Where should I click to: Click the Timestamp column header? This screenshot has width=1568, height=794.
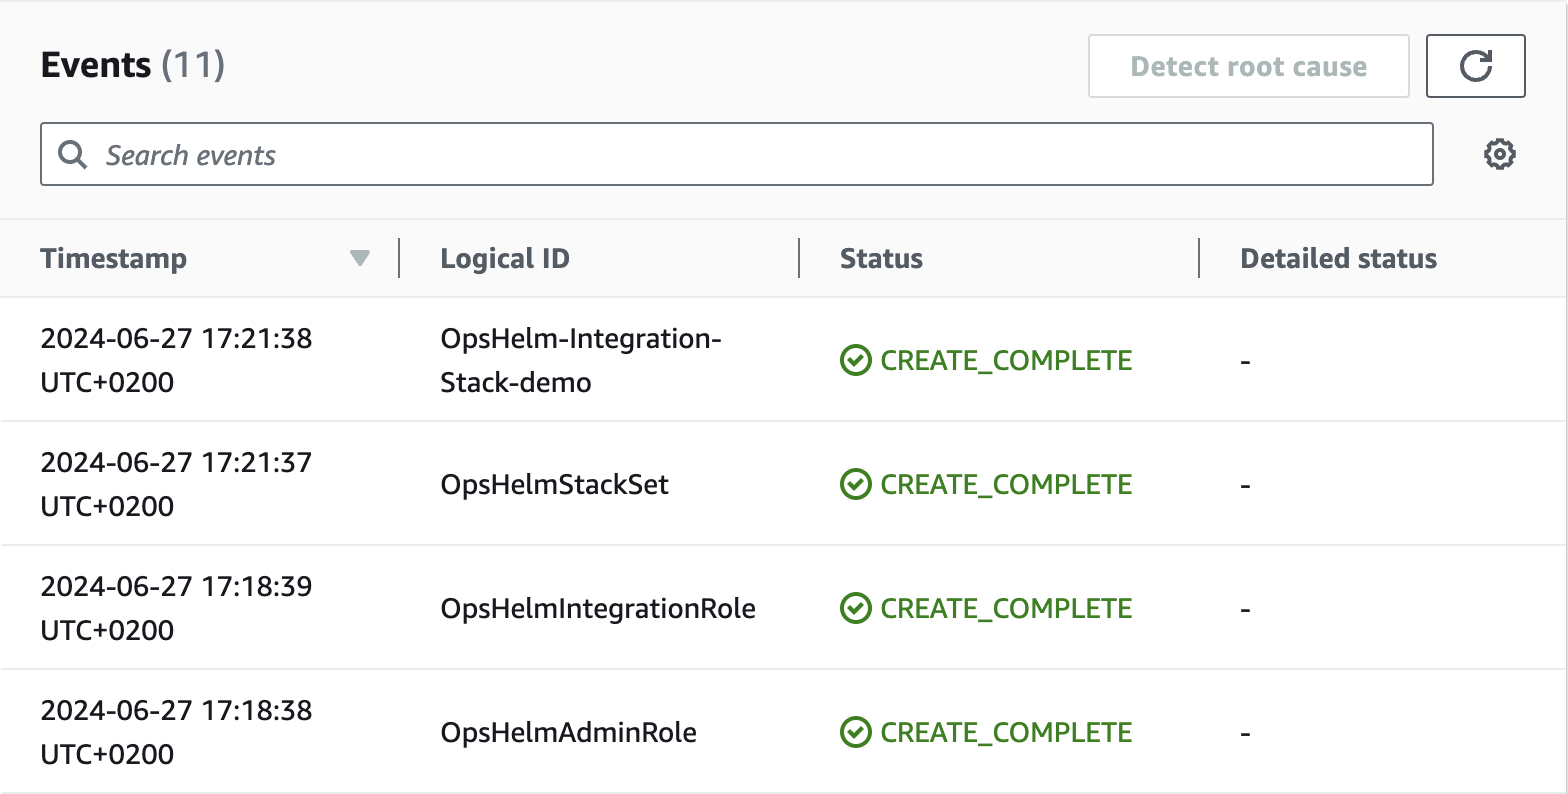[114, 258]
